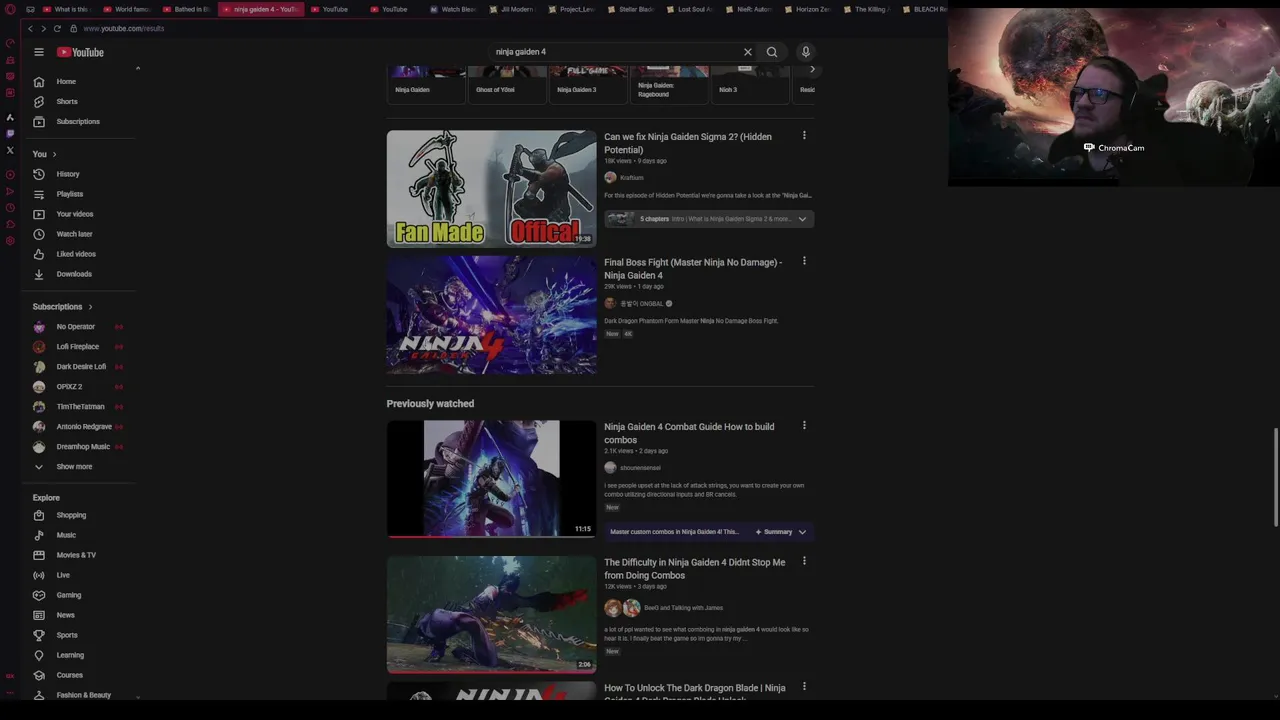Click browser back arrow
Screen dimensions: 1280x720
tap(30, 28)
